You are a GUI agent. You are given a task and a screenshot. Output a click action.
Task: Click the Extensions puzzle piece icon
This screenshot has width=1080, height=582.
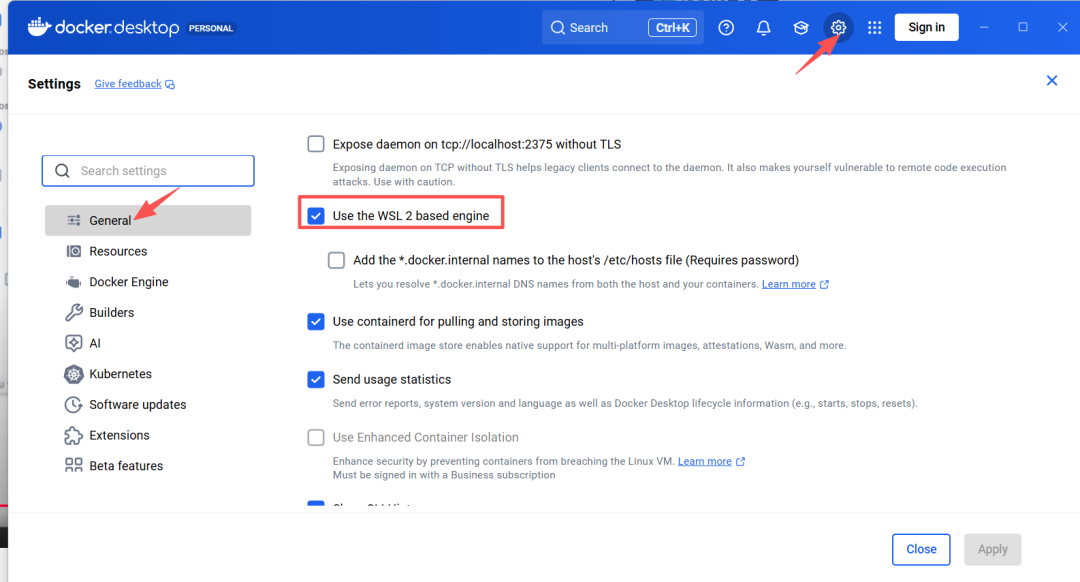pyautogui.click(x=74, y=435)
